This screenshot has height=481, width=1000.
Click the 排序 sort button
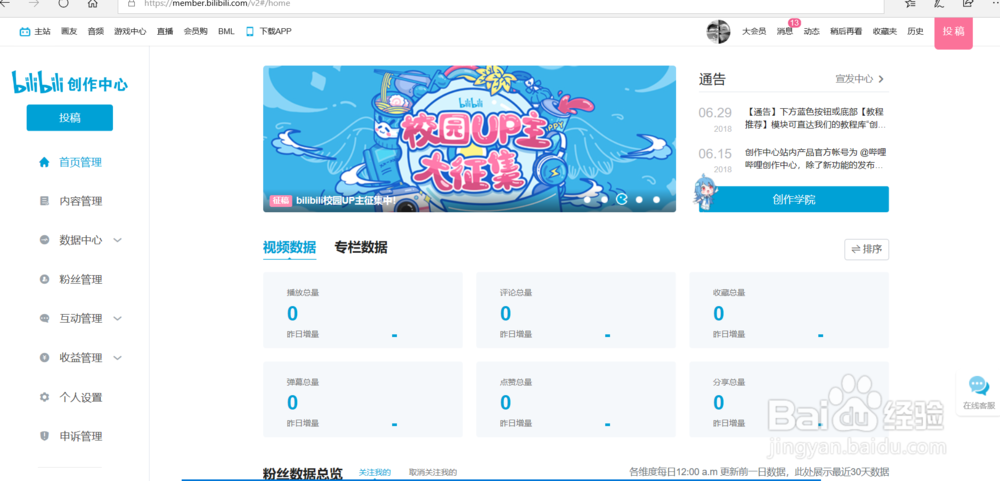(866, 249)
